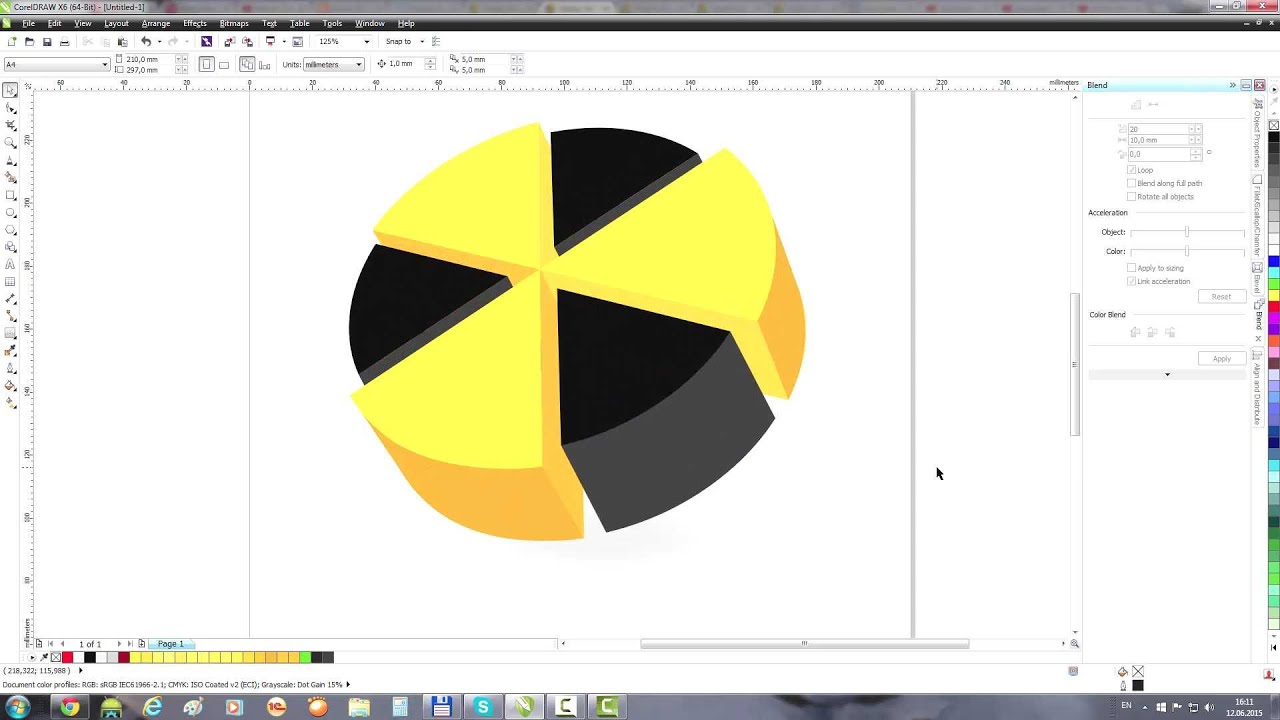Open Skype from the Windows taskbar

tap(483, 707)
